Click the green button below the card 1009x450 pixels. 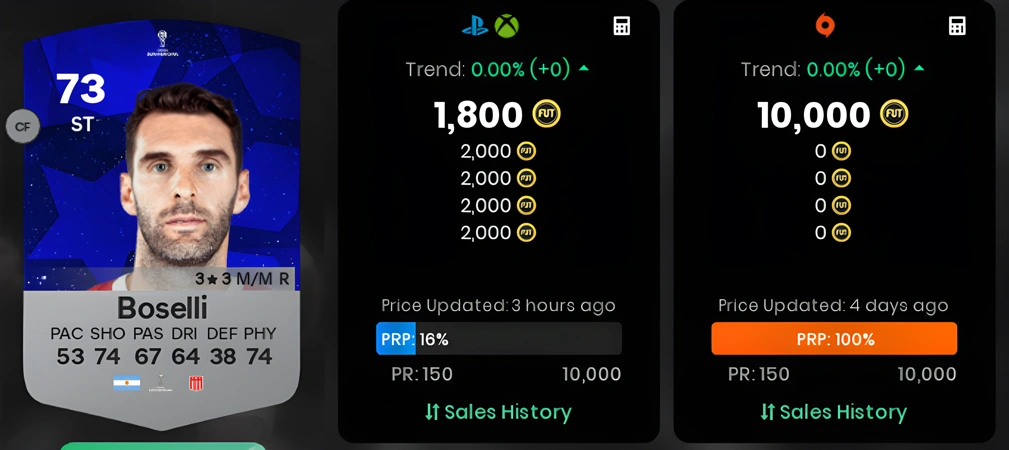[x=163, y=446]
